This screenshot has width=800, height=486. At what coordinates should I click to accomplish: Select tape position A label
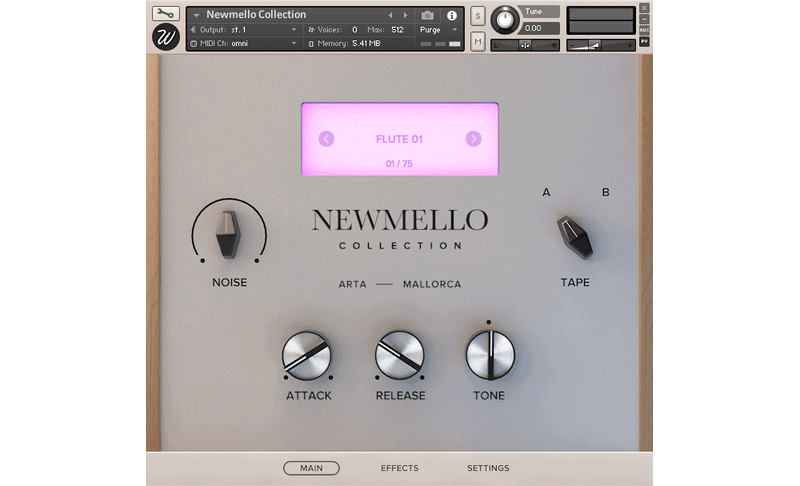tap(546, 192)
